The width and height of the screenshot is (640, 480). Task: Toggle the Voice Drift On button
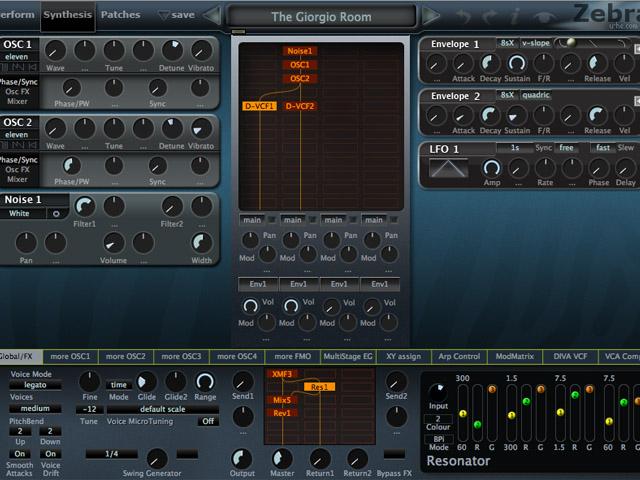coord(51,453)
